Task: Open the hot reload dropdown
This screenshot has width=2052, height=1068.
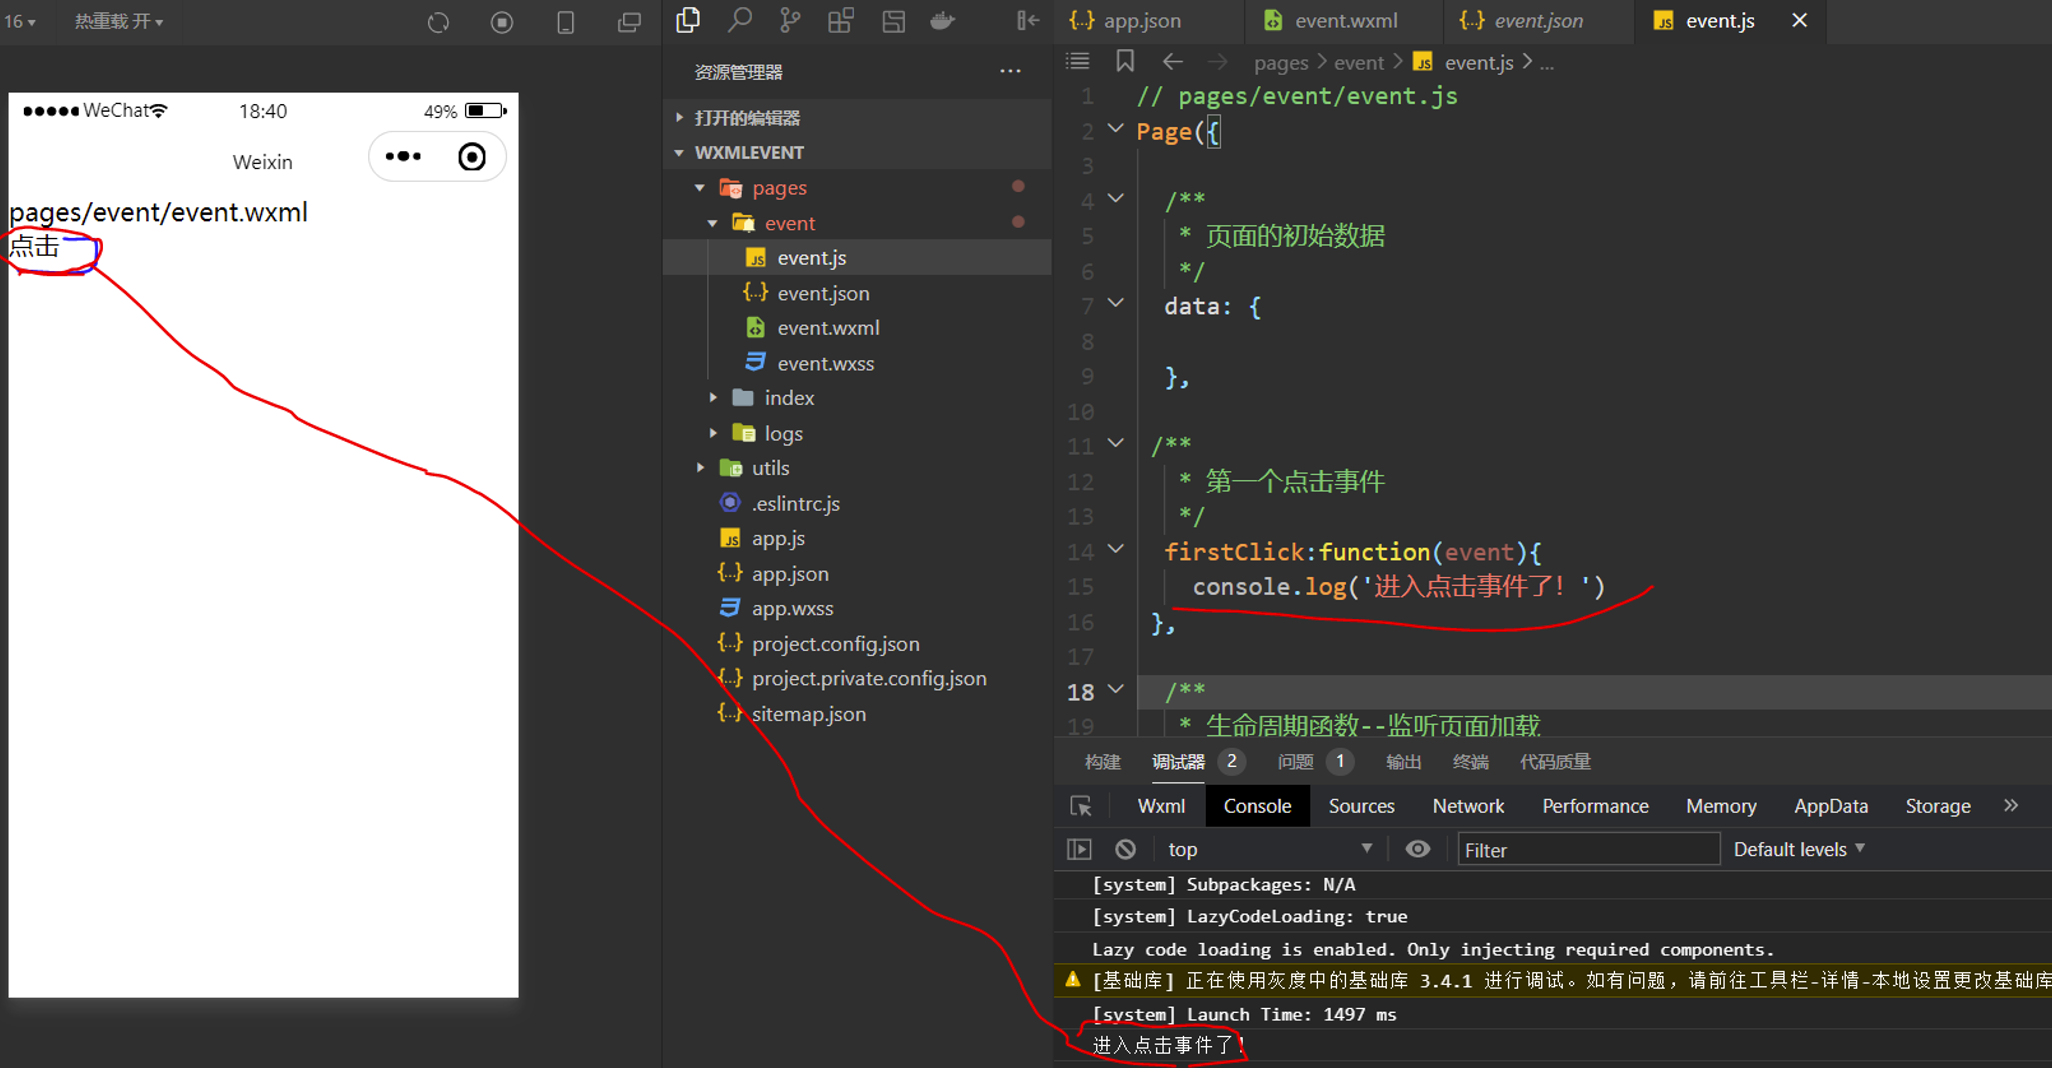Action: (x=119, y=21)
